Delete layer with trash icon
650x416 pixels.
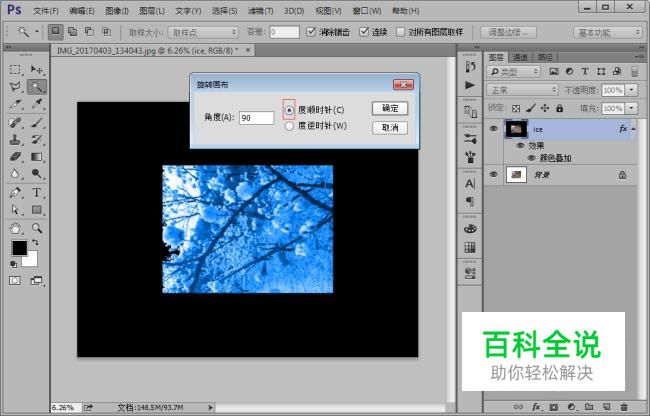coord(623,407)
